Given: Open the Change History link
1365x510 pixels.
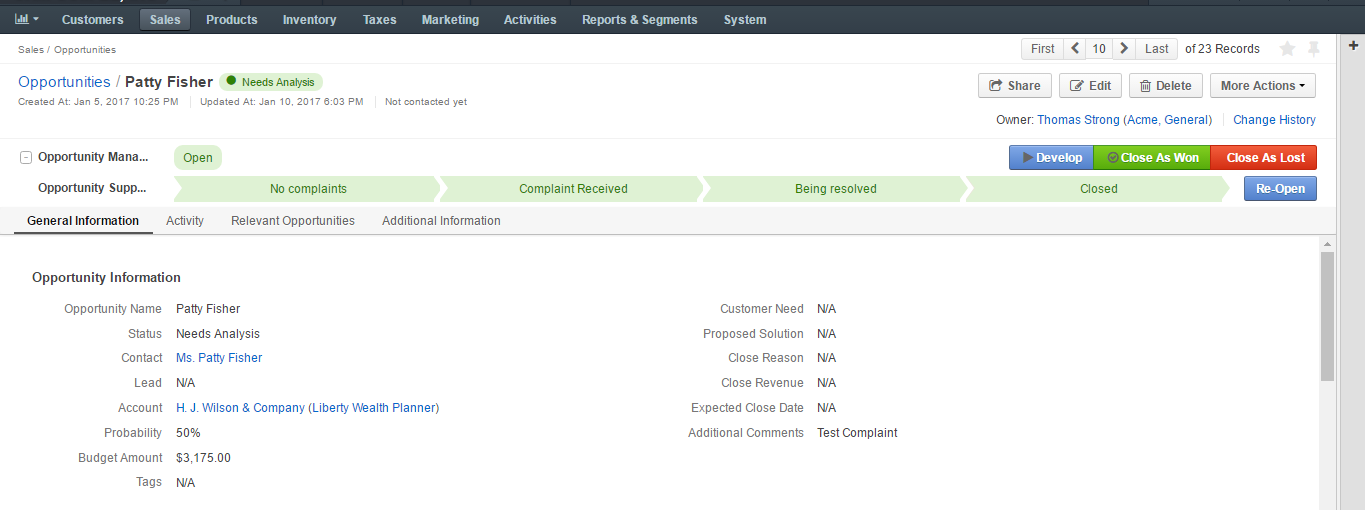Looking at the screenshot, I should coord(1275,120).
